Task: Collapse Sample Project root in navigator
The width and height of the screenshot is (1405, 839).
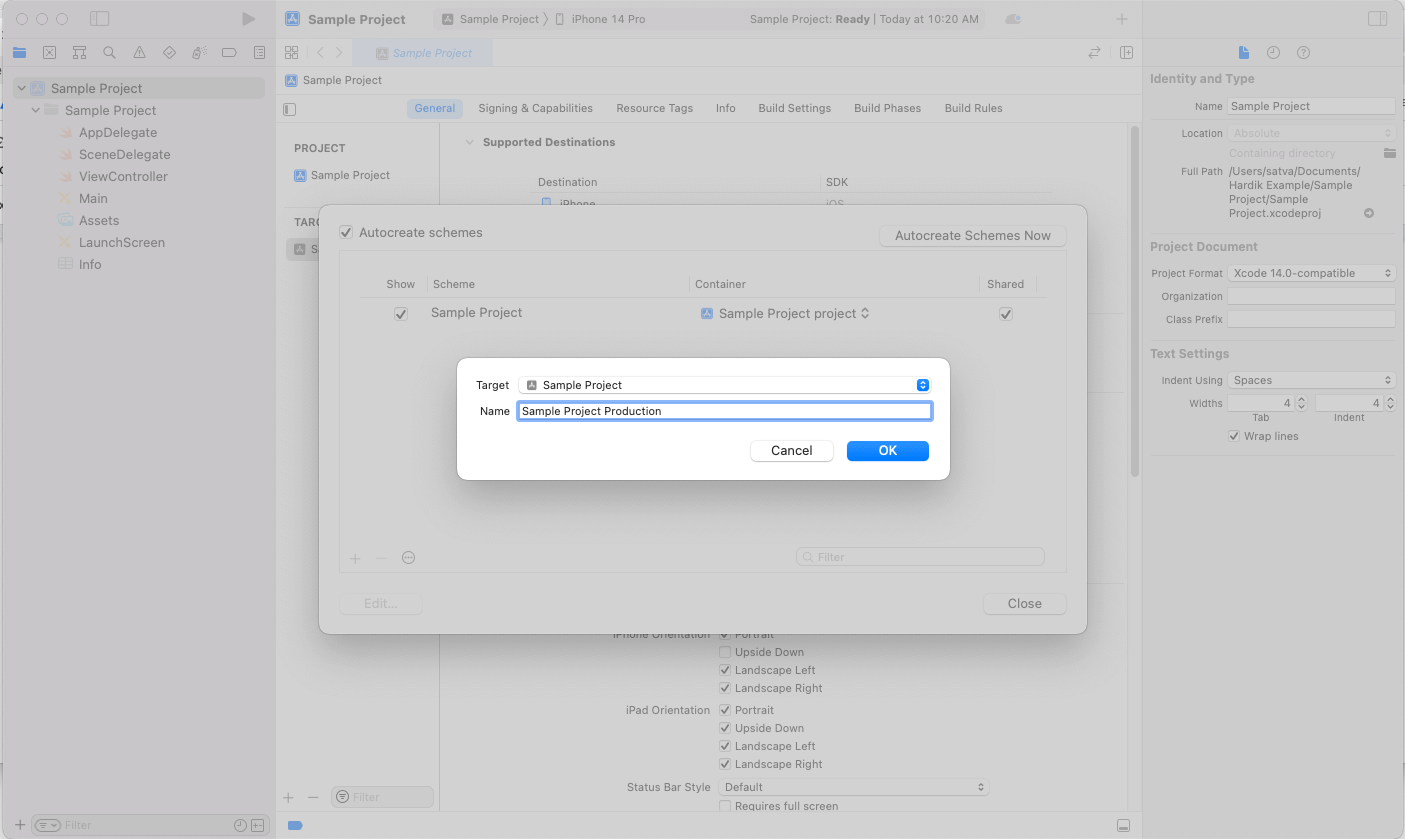Action: tap(21, 88)
